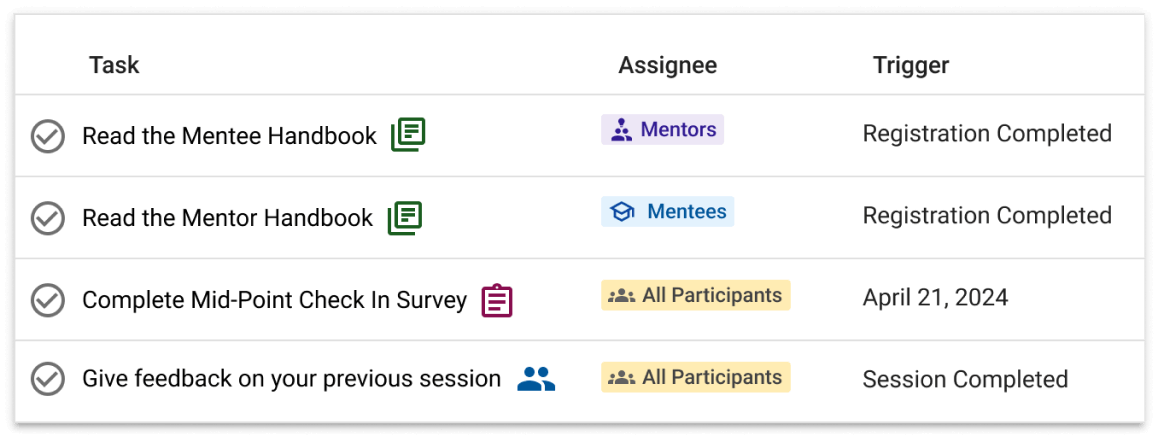Click the Task column header
Viewport: 1158px width, 438px height.
pos(114,65)
